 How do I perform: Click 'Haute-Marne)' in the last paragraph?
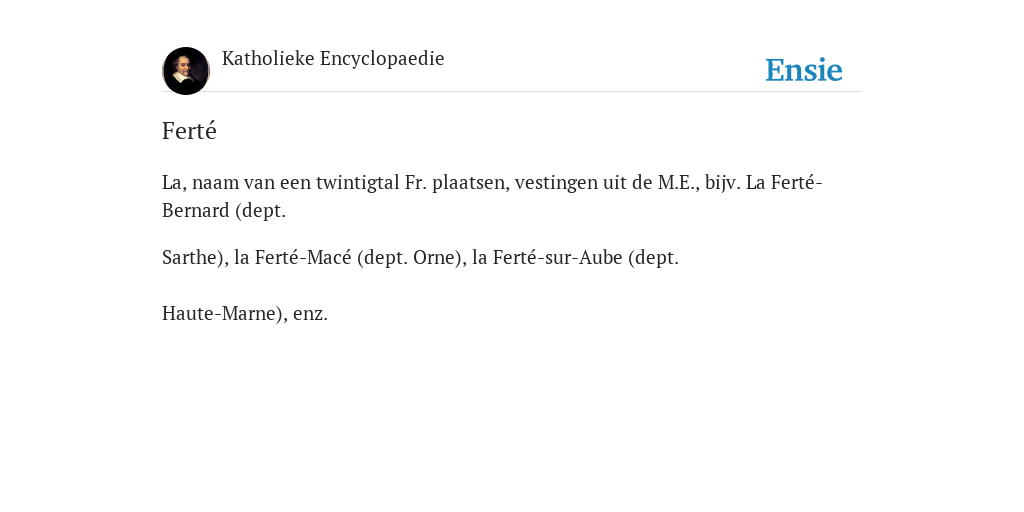[x=225, y=313]
